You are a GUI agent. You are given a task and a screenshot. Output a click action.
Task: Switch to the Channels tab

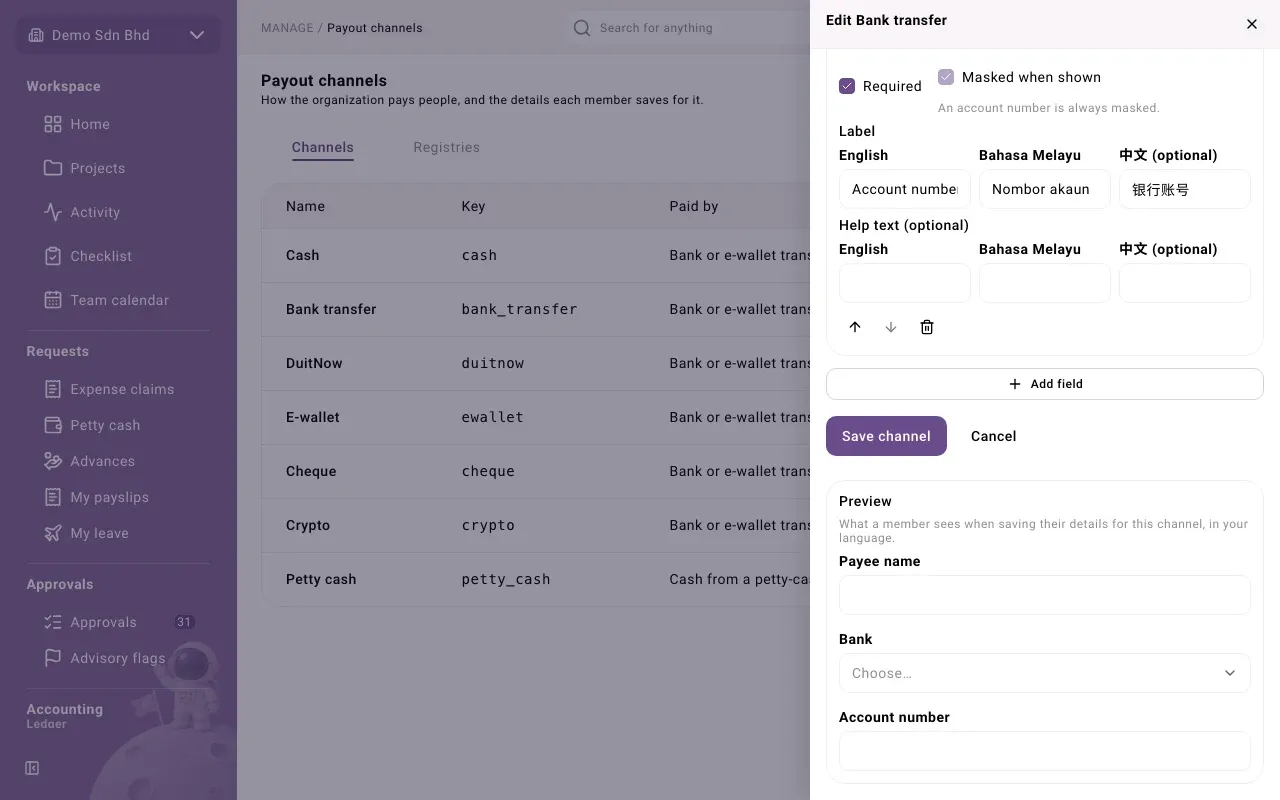323,147
